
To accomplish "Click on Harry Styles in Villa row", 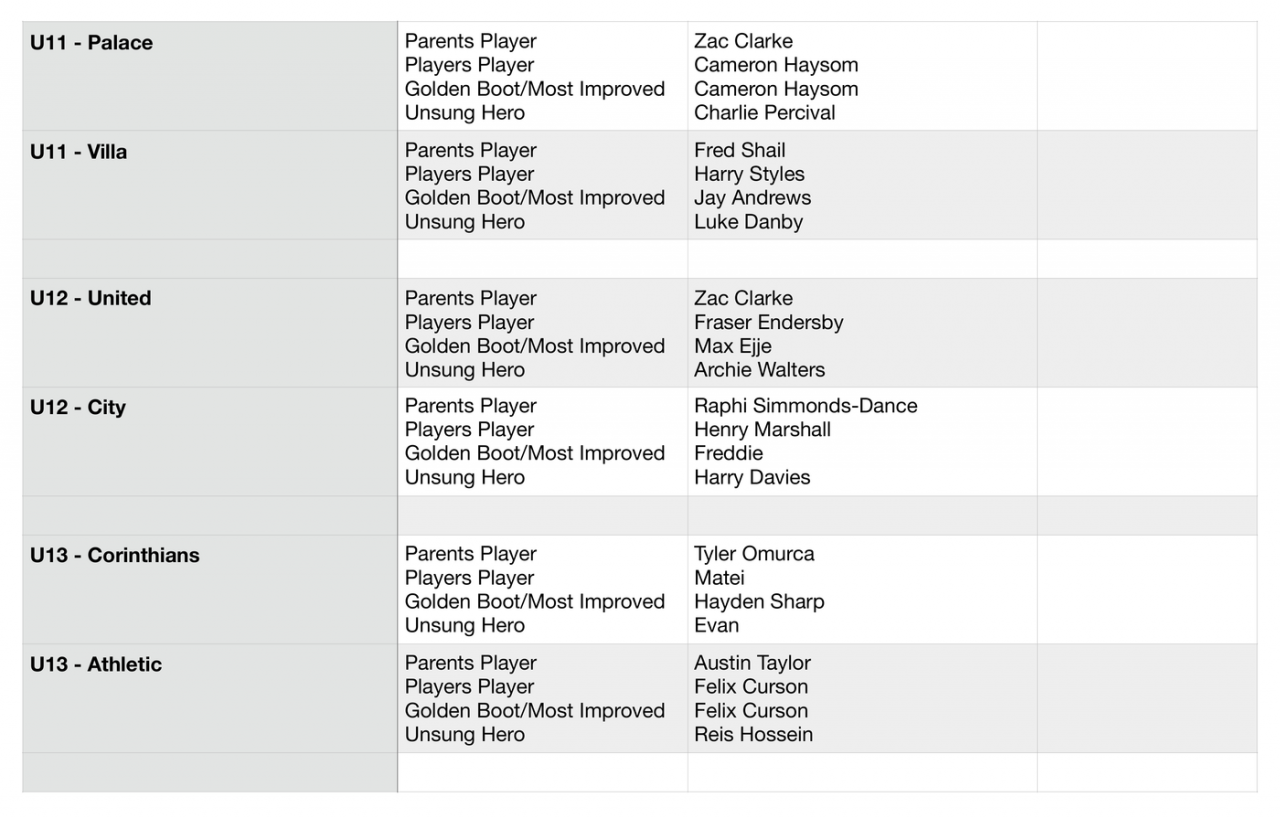I will click(x=749, y=174).
